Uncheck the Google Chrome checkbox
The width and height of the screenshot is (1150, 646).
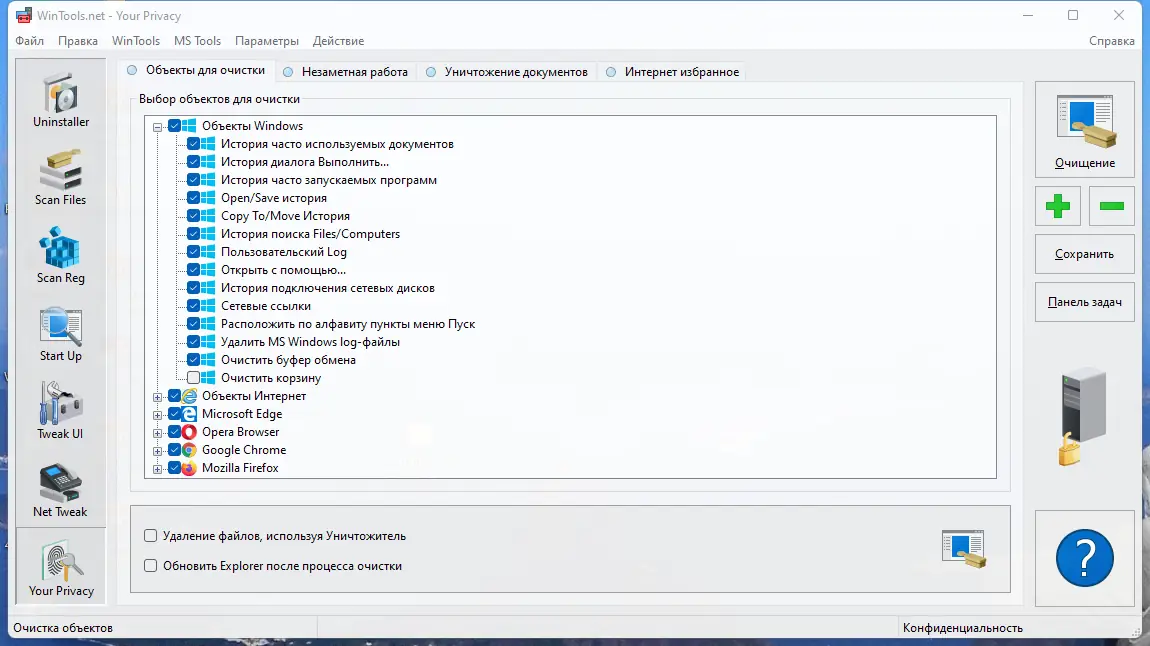coord(175,450)
